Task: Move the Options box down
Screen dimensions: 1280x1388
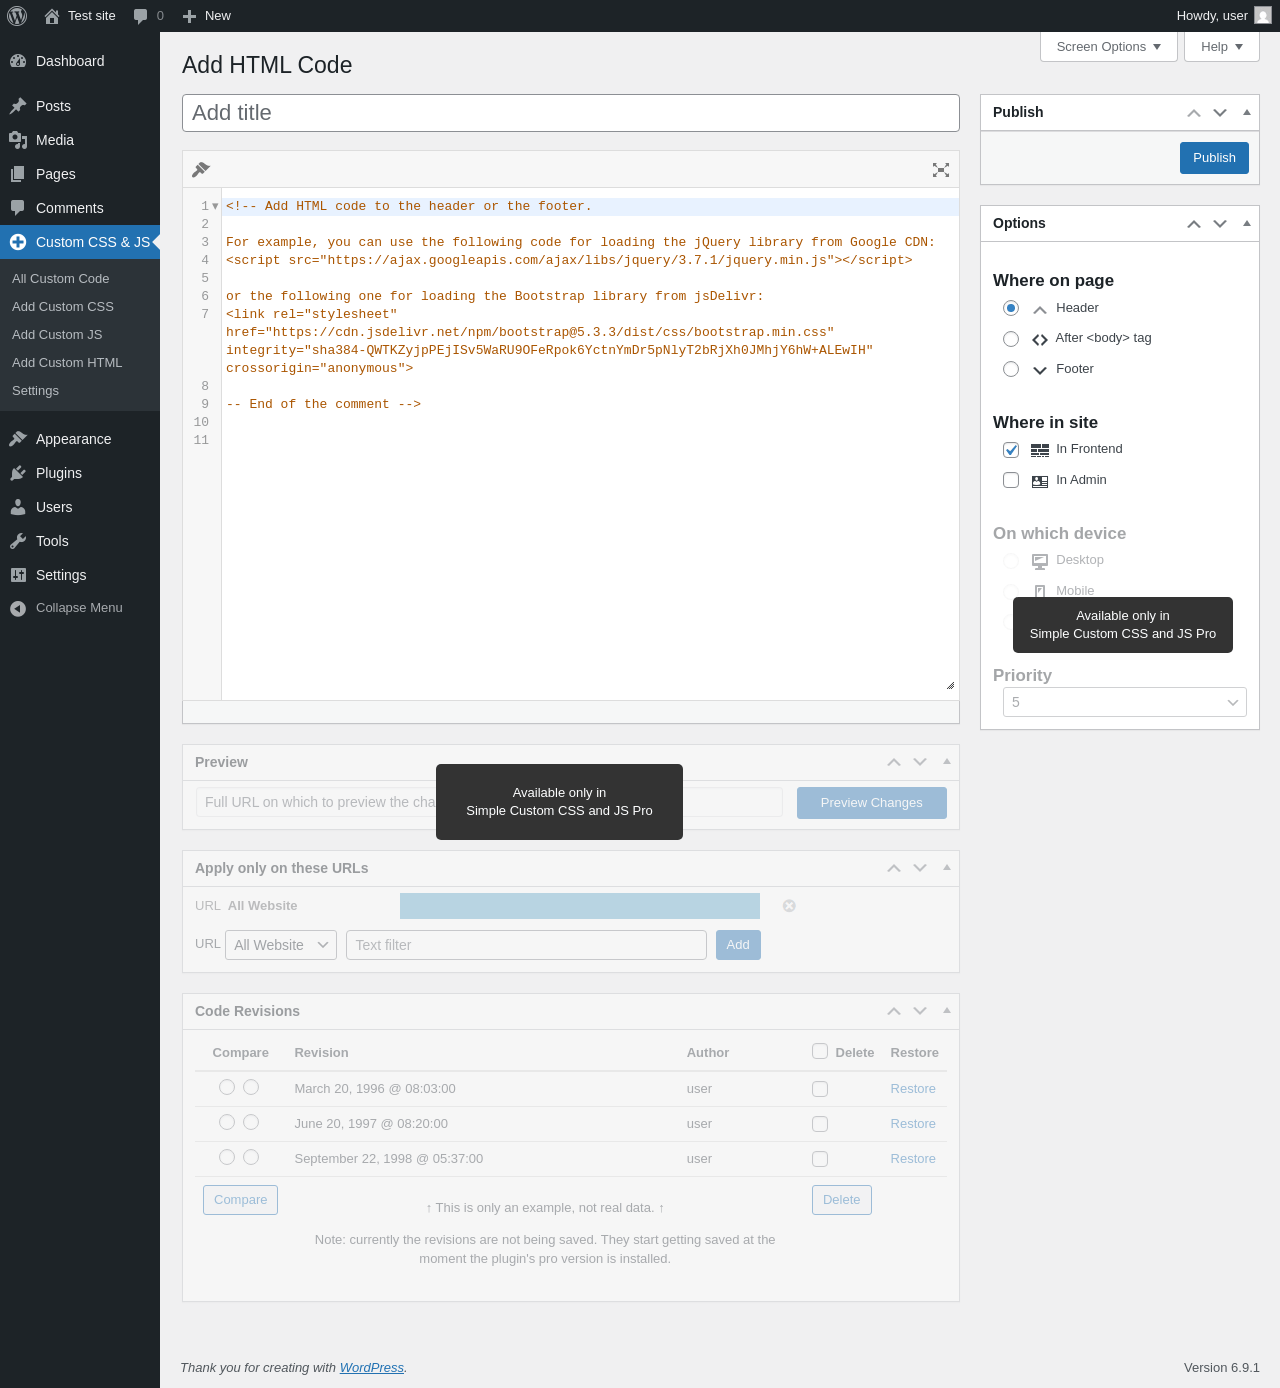Action: click(1220, 224)
